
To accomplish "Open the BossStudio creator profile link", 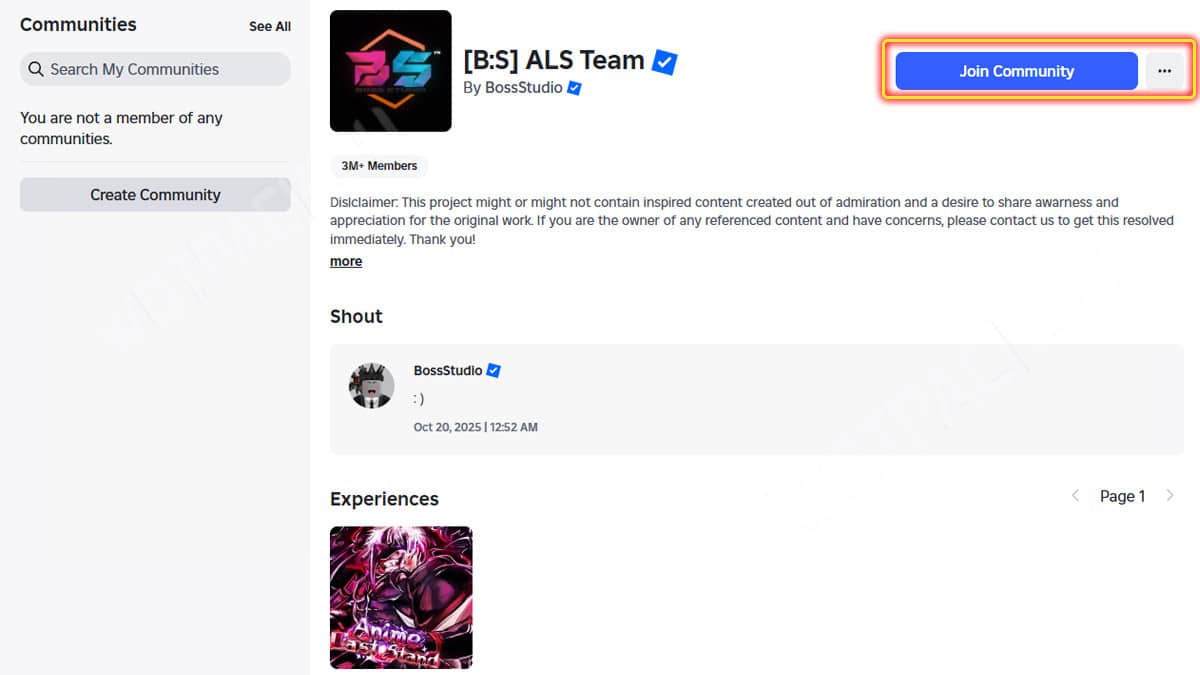I will (x=523, y=88).
